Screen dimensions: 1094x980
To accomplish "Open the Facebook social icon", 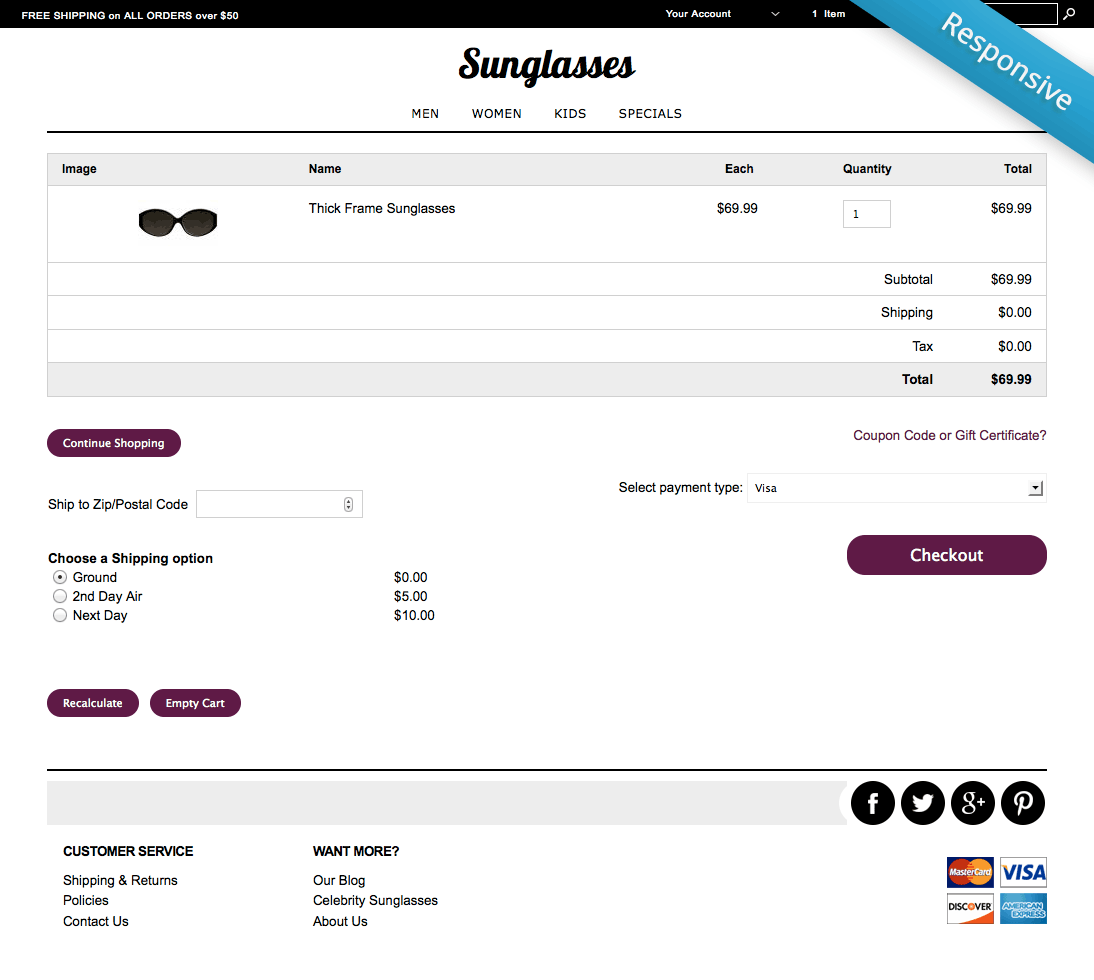I will pos(873,803).
